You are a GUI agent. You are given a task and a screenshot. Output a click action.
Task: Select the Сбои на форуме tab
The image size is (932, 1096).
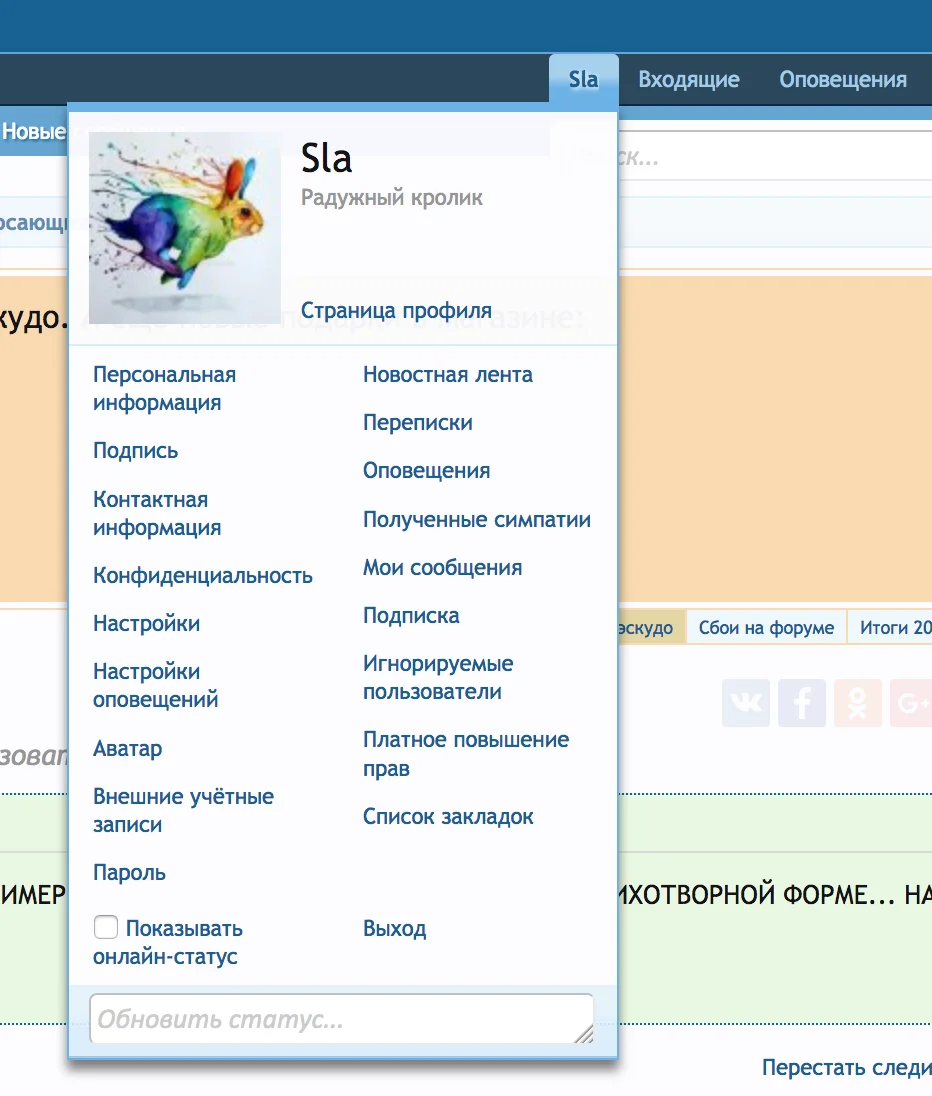coord(765,627)
